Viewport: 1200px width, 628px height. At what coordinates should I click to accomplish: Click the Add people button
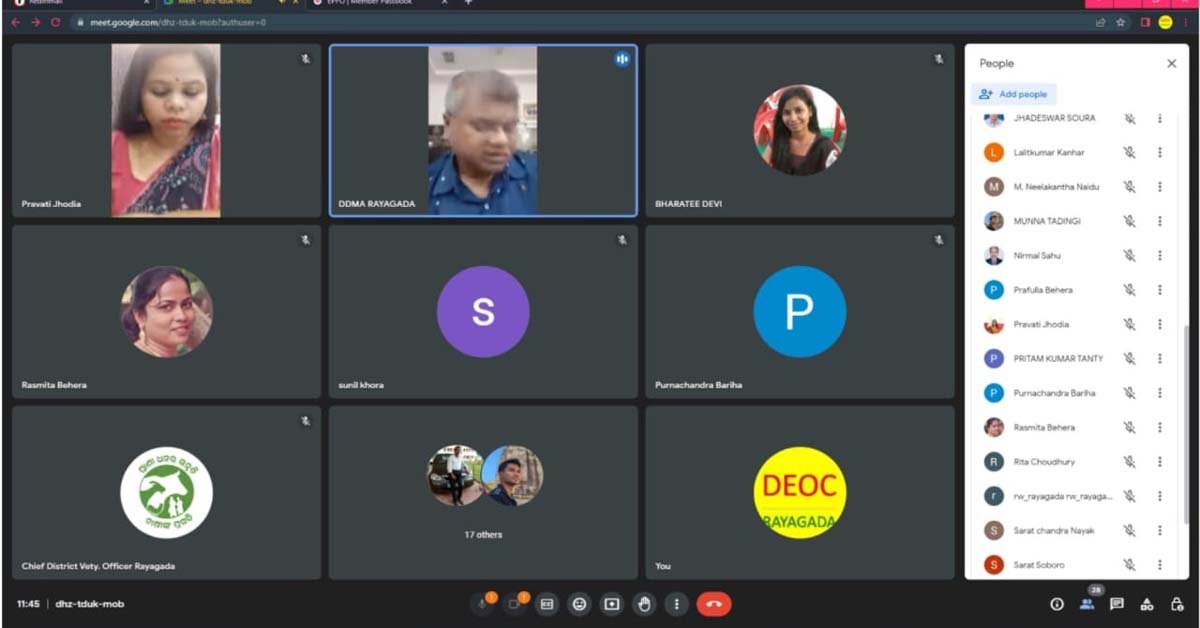point(1014,94)
